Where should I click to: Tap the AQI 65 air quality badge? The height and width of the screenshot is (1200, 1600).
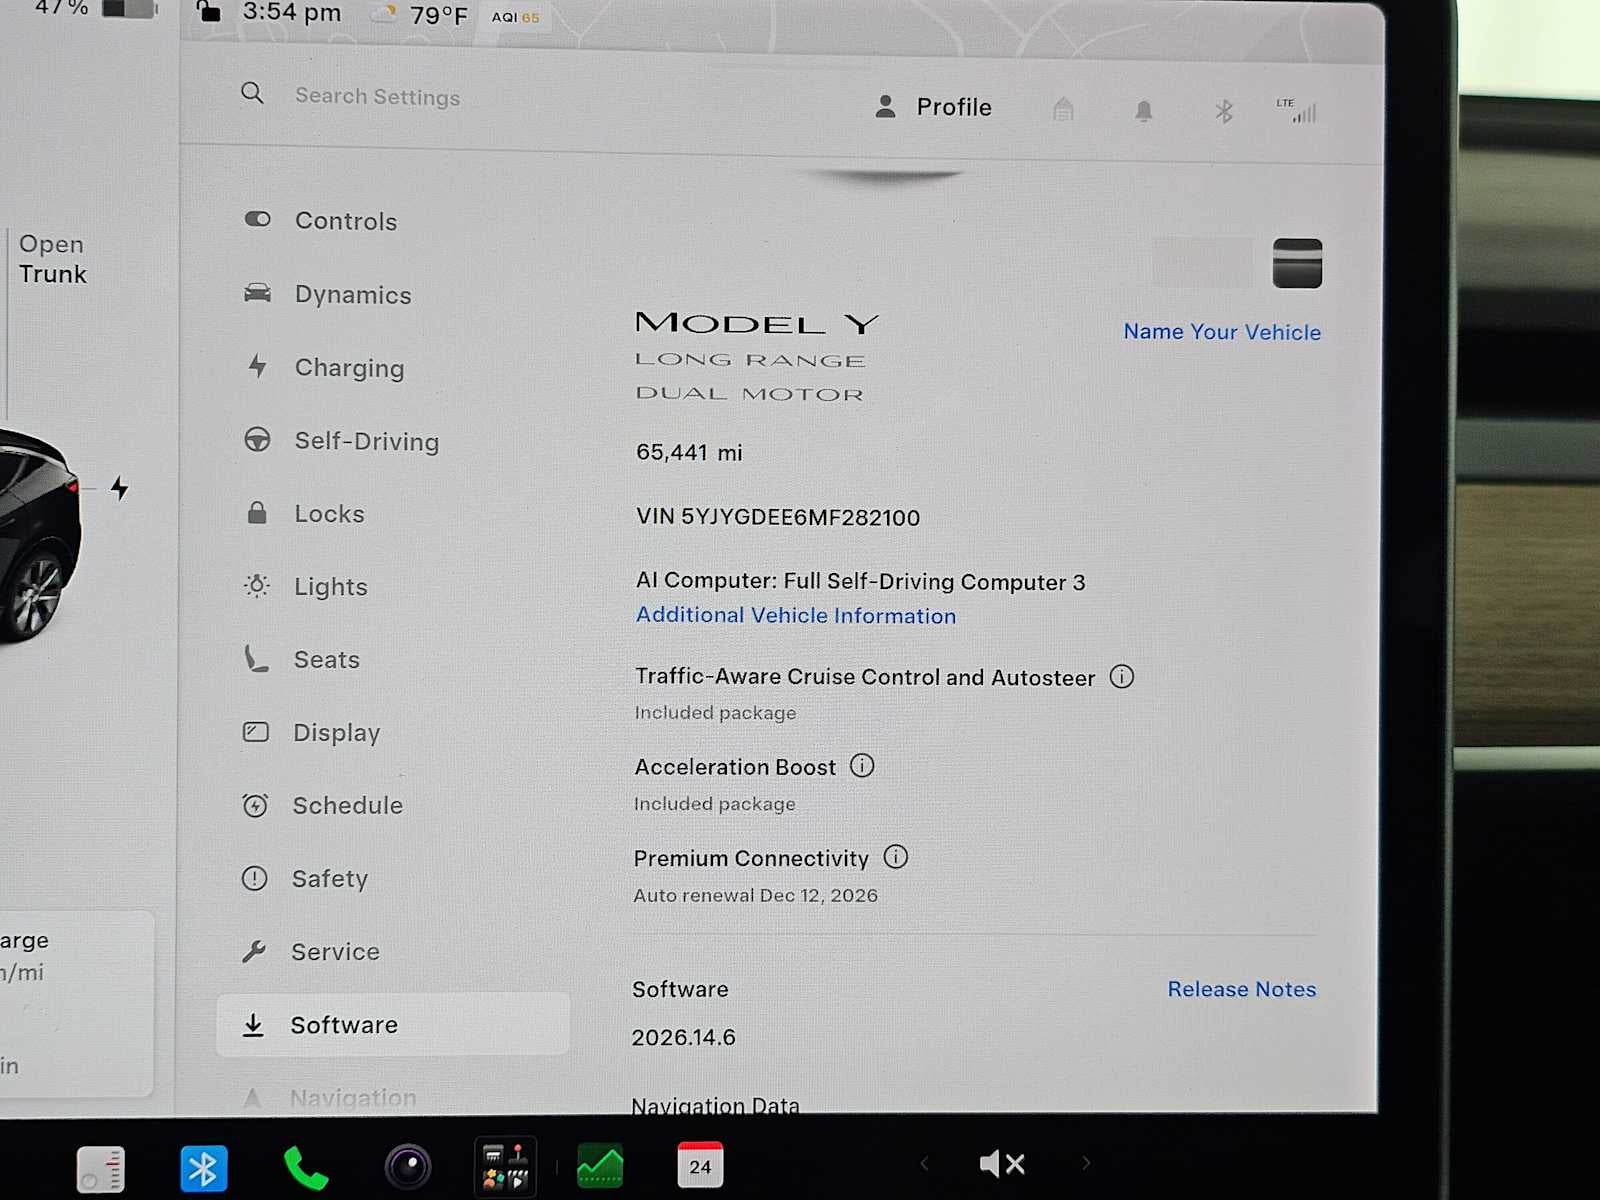click(x=516, y=17)
